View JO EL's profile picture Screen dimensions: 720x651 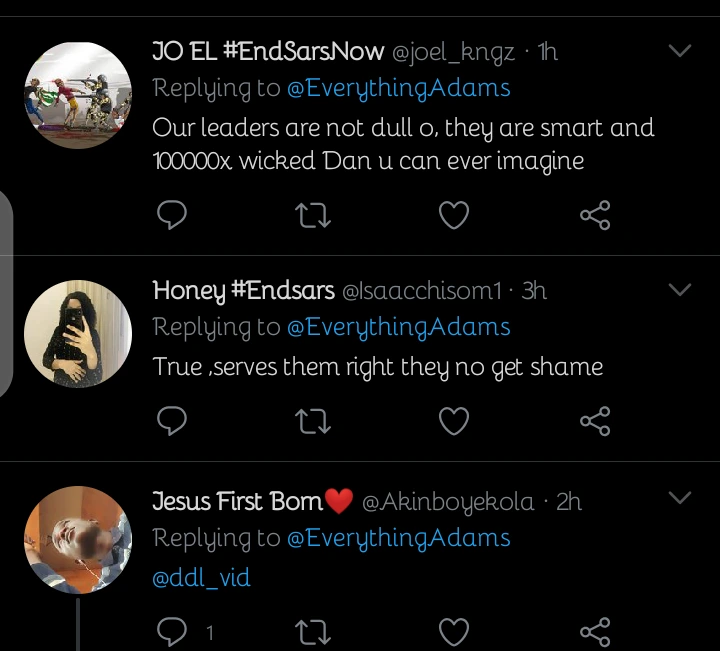(x=77, y=96)
